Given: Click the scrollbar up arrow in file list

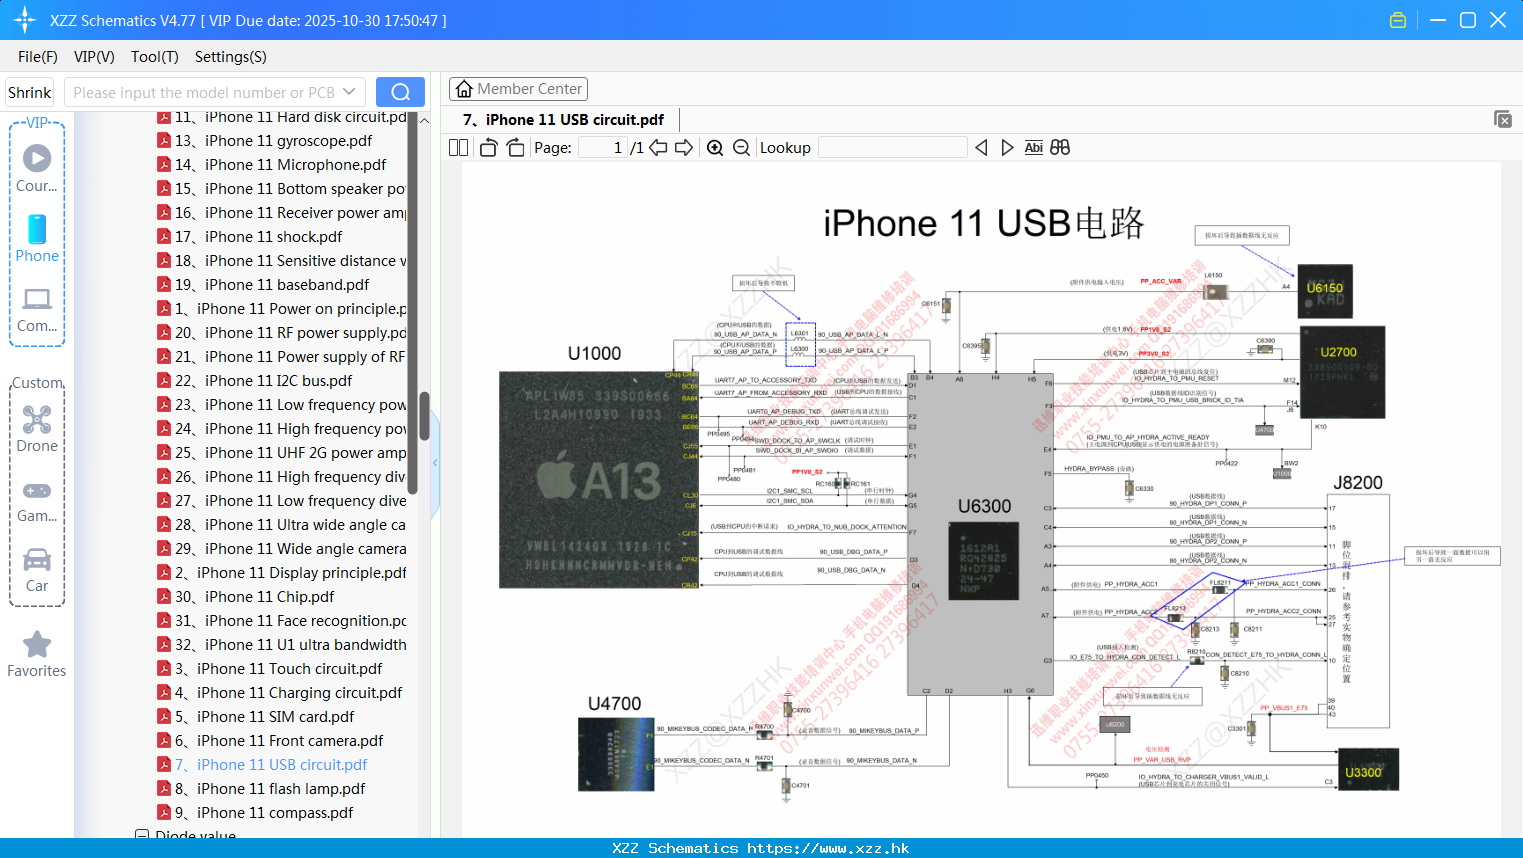Looking at the screenshot, I should tap(424, 120).
